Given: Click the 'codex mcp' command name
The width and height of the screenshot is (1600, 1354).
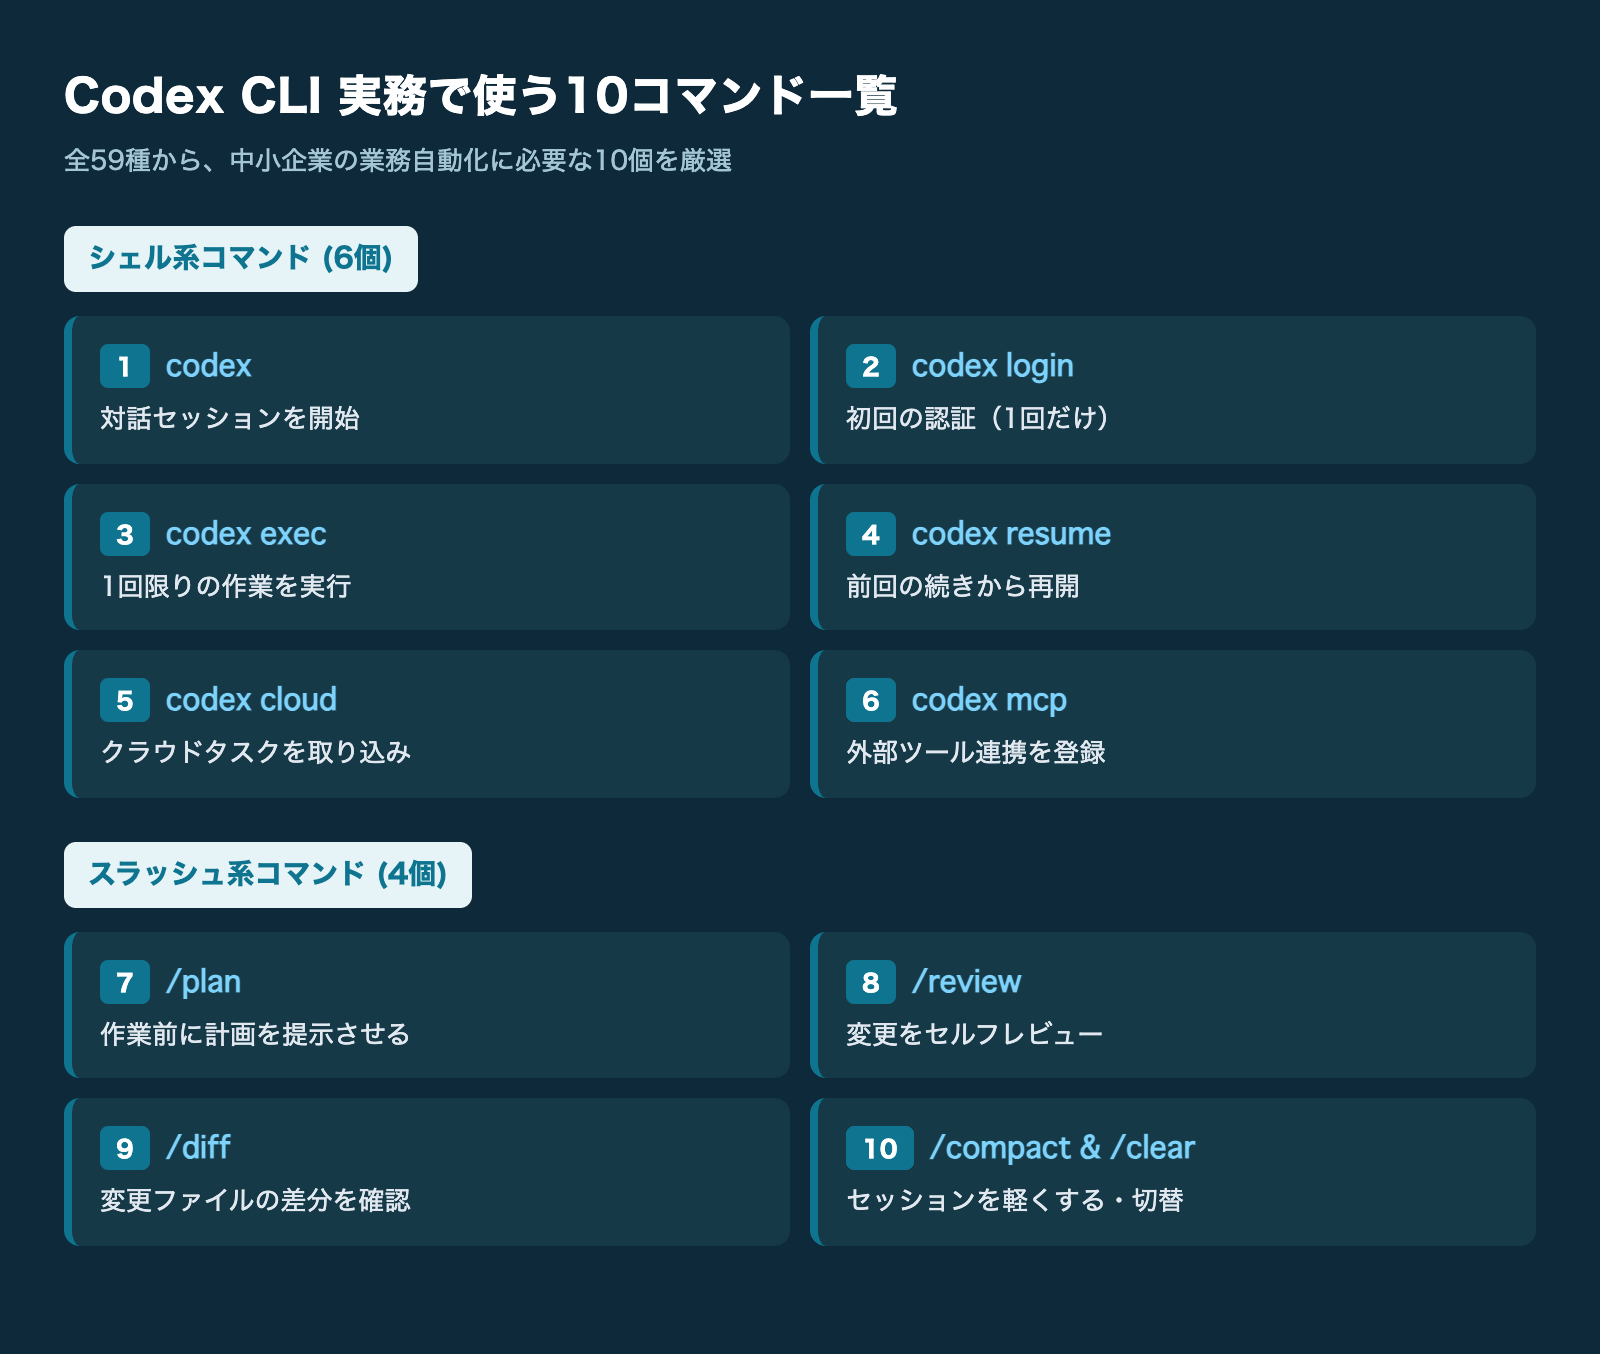Looking at the screenshot, I should click(989, 701).
